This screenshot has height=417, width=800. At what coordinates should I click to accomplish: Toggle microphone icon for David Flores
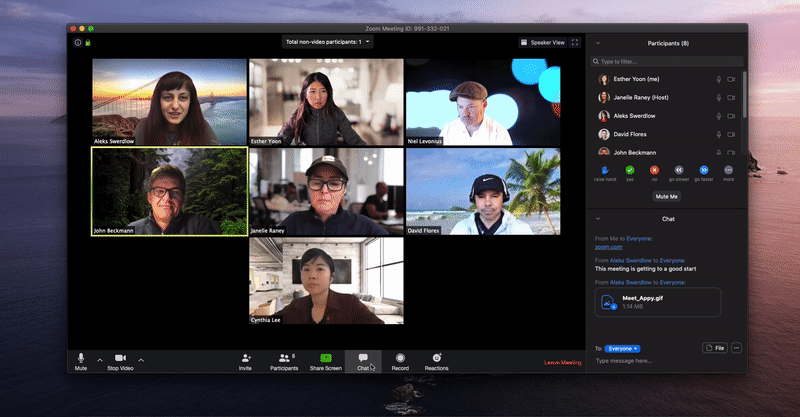pos(719,134)
